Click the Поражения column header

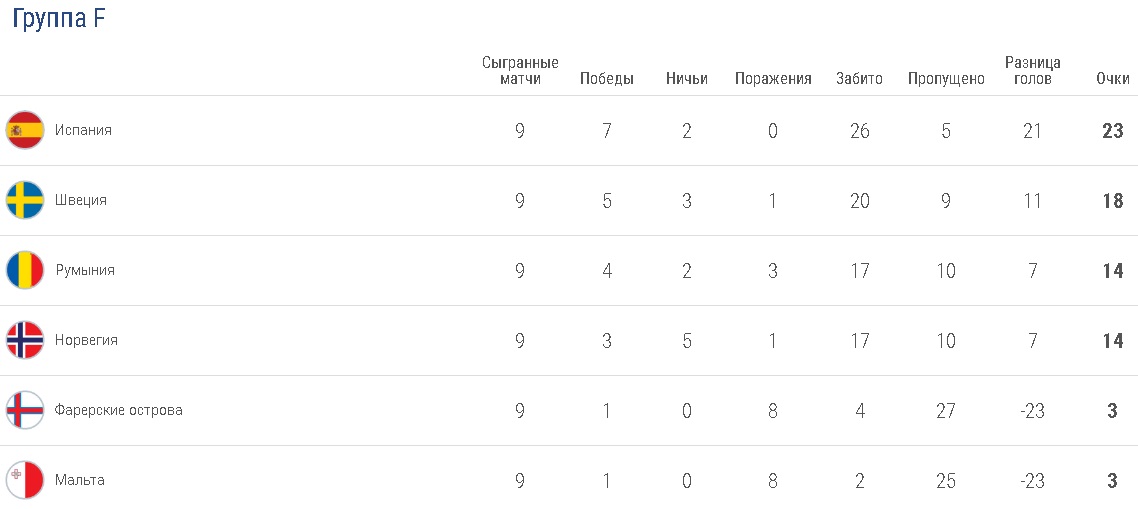[x=773, y=79]
